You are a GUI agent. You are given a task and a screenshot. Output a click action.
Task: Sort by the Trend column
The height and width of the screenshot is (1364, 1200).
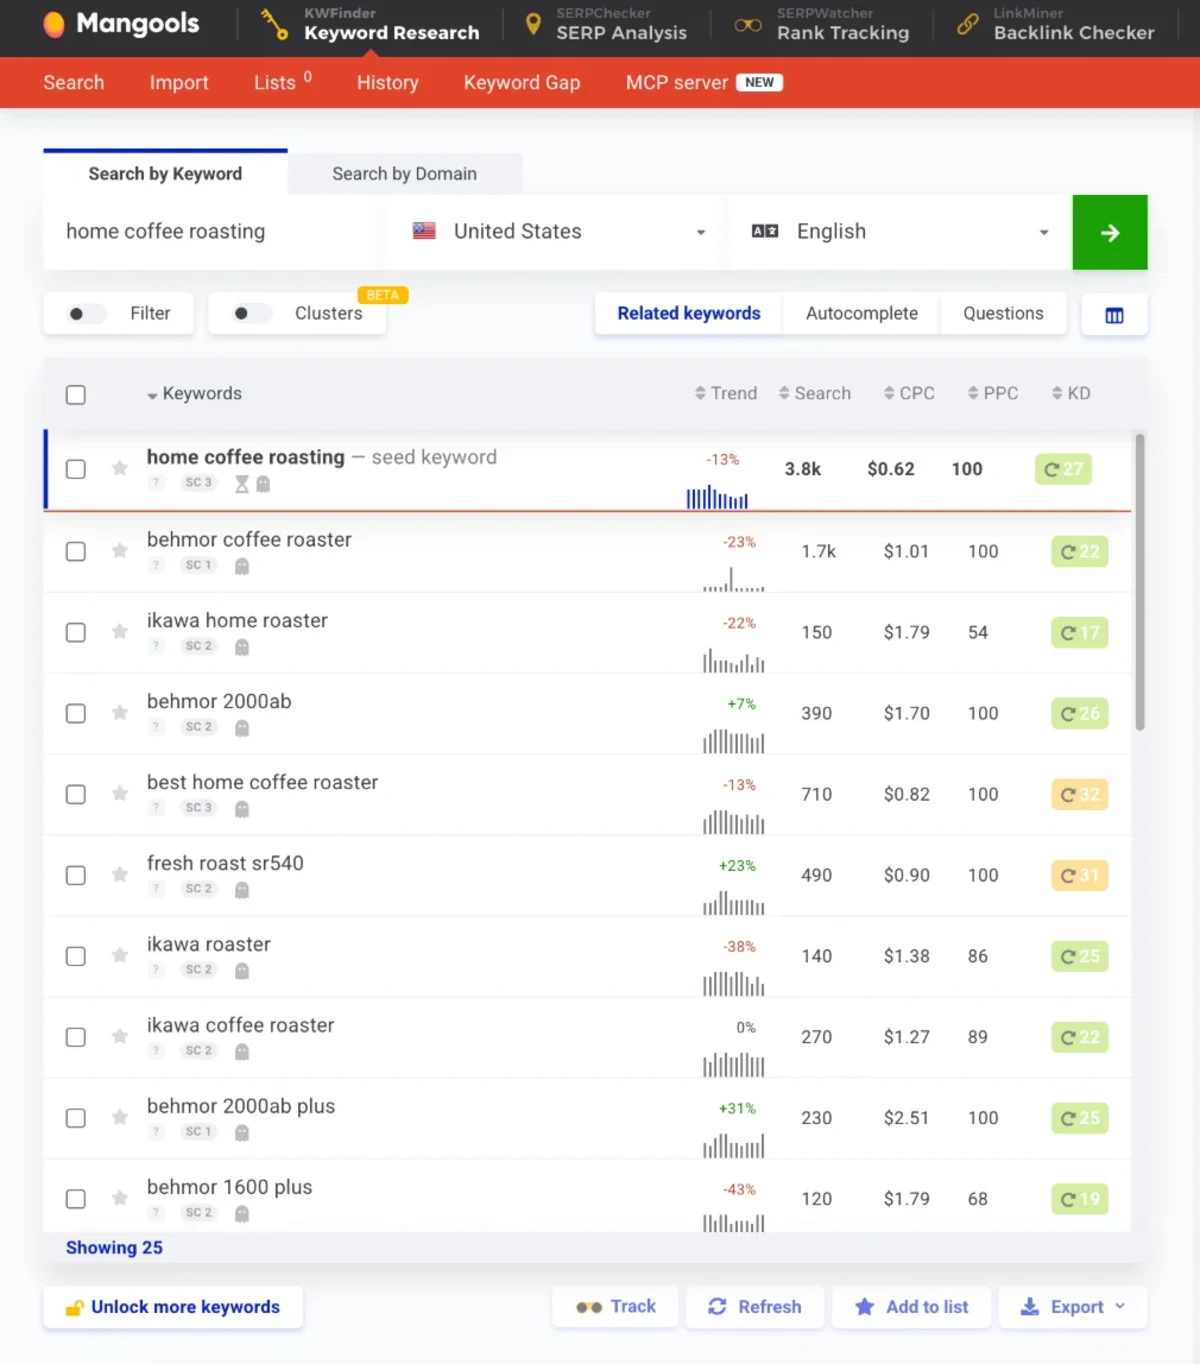click(726, 394)
